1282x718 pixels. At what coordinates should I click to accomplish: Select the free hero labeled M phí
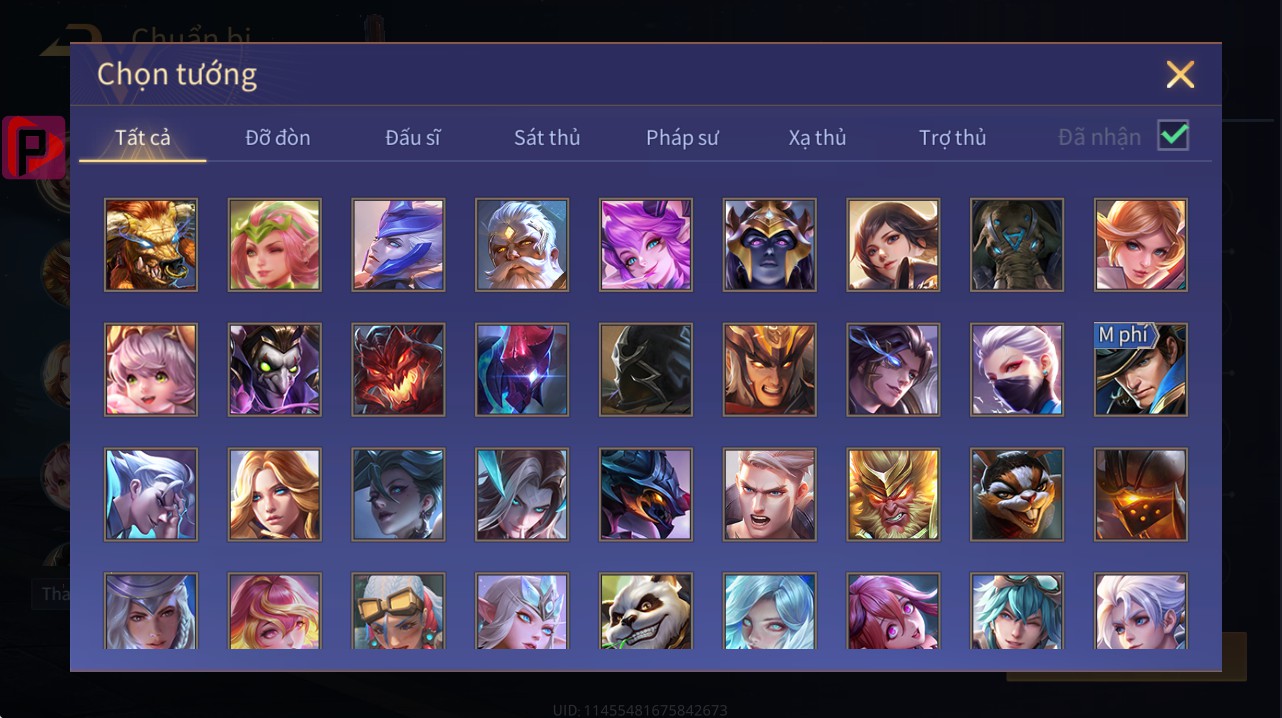(x=1141, y=369)
